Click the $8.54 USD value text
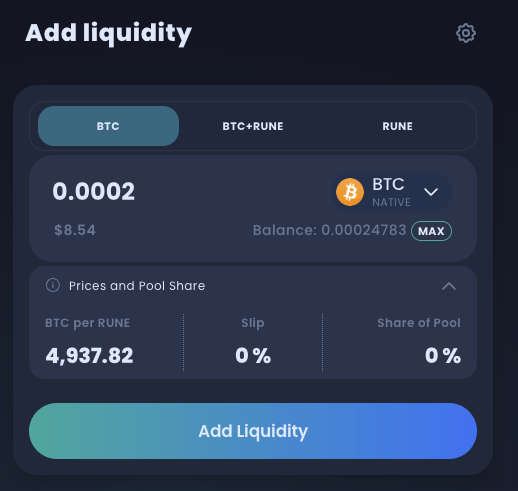This screenshot has width=518, height=491. click(x=75, y=230)
